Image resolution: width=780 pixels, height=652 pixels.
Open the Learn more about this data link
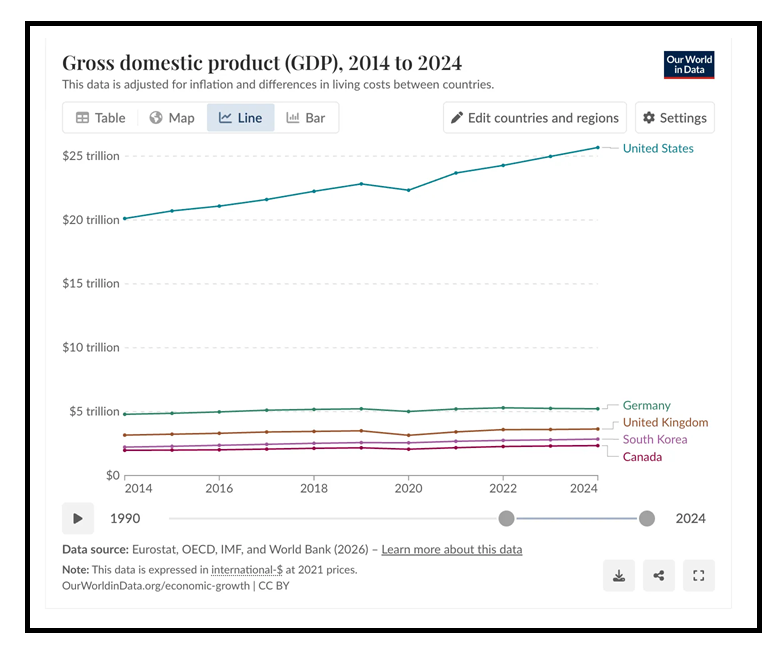tap(451, 549)
